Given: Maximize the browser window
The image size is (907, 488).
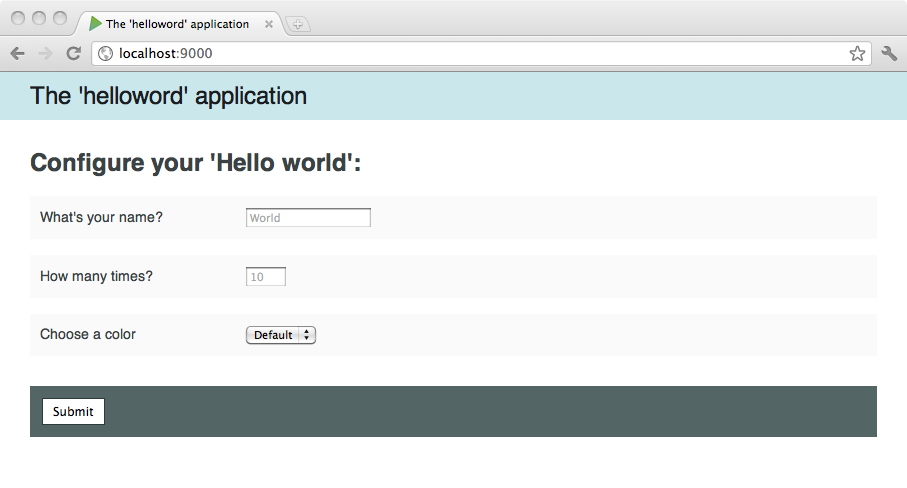Looking at the screenshot, I should (x=59, y=18).
